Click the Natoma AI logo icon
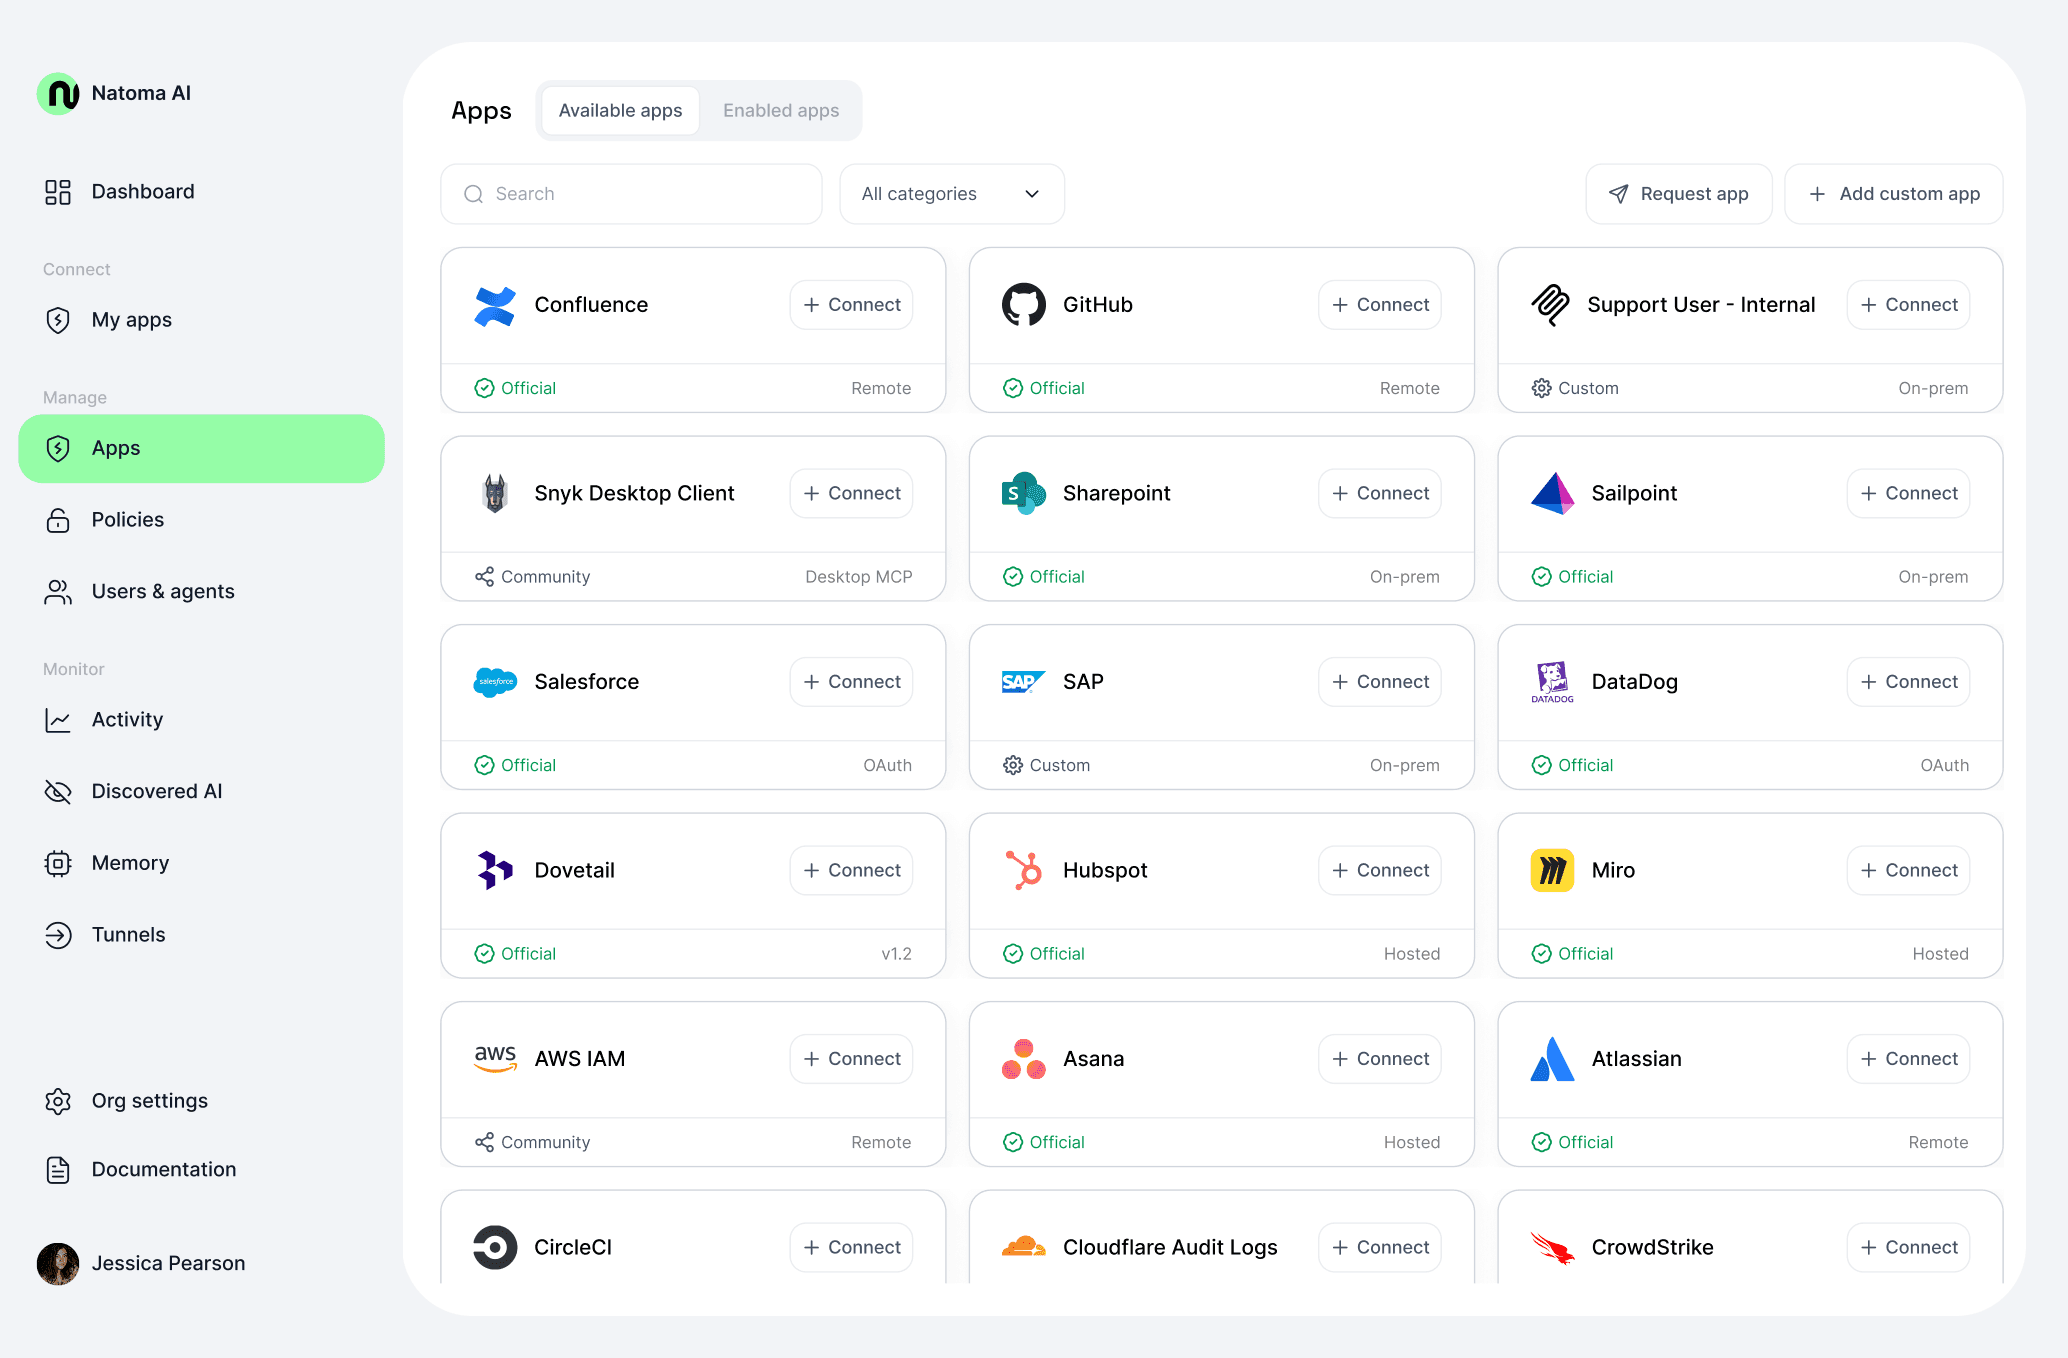 pyautogui.click(x=58, y=94)
